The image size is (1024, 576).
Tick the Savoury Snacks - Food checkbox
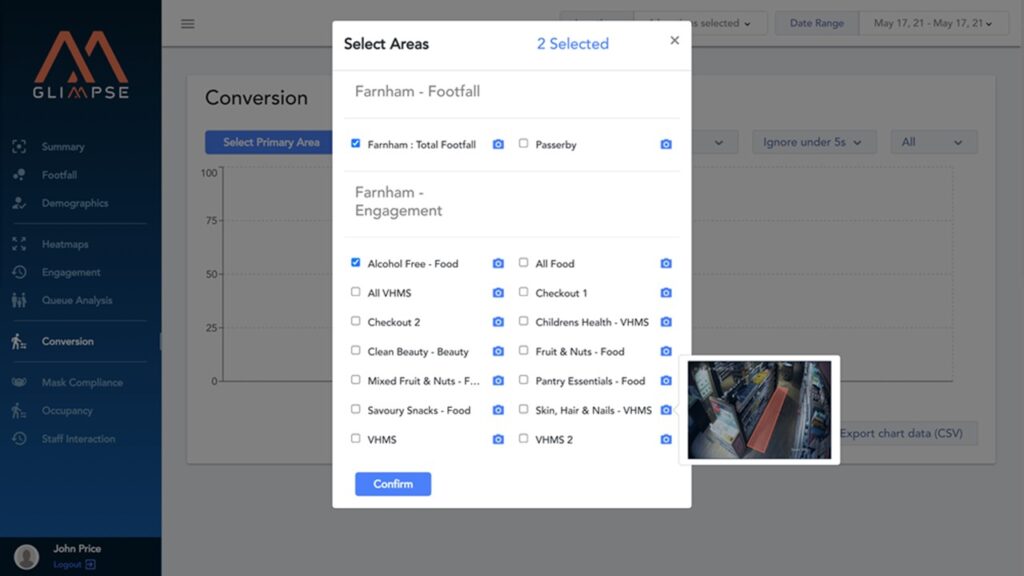click(x=356, y=409)
